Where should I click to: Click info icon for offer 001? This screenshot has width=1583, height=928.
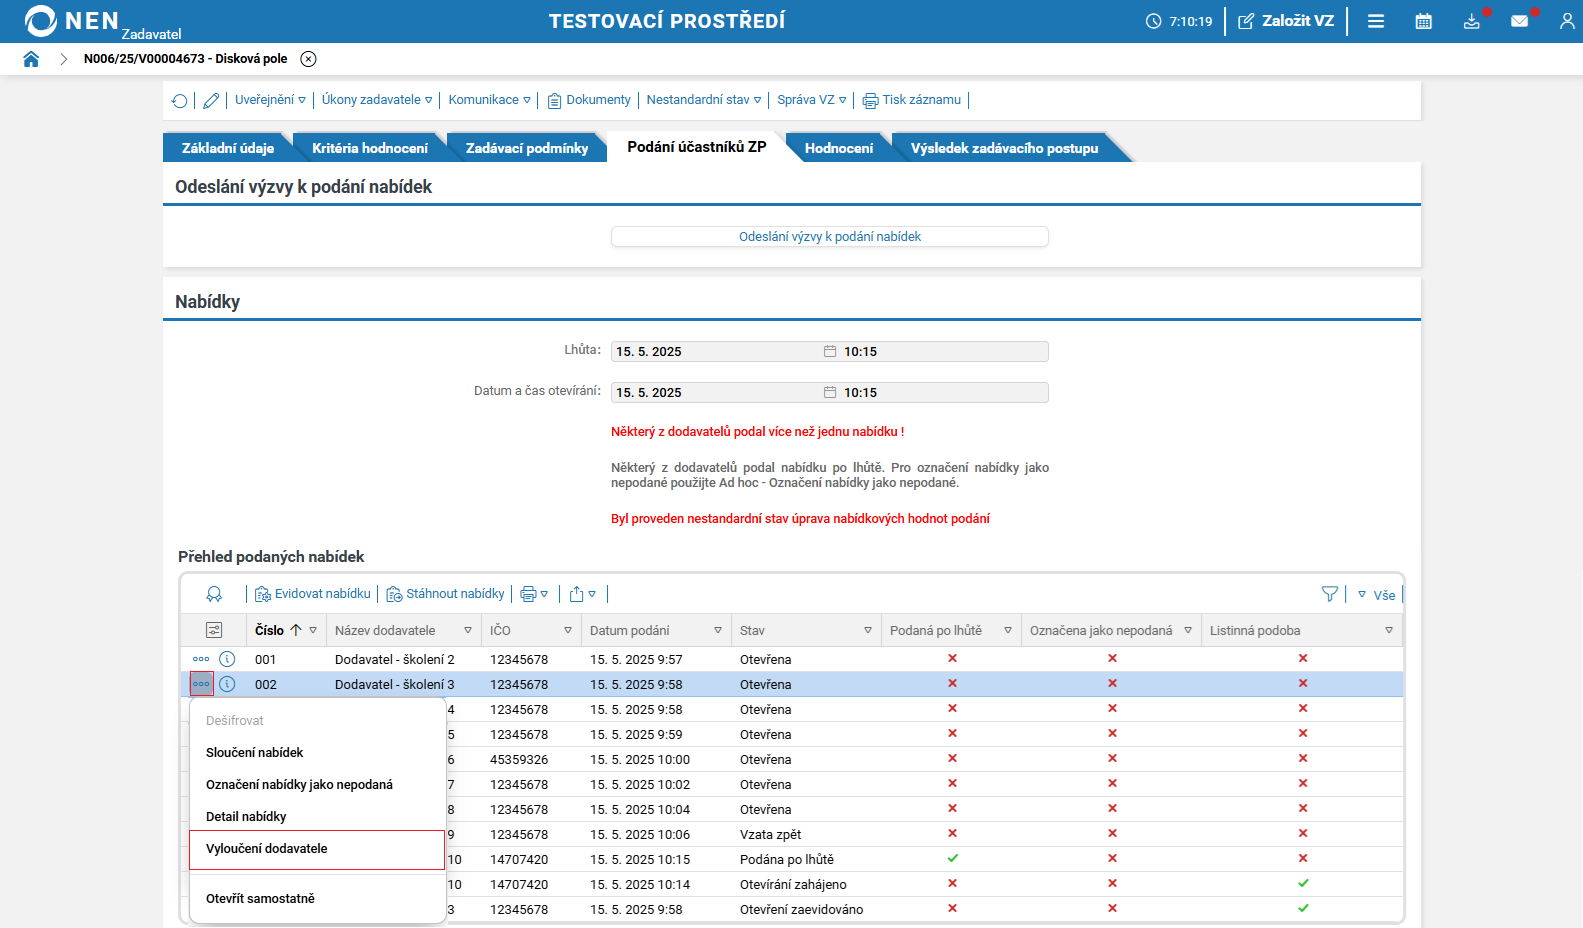[x=227, y=659]
